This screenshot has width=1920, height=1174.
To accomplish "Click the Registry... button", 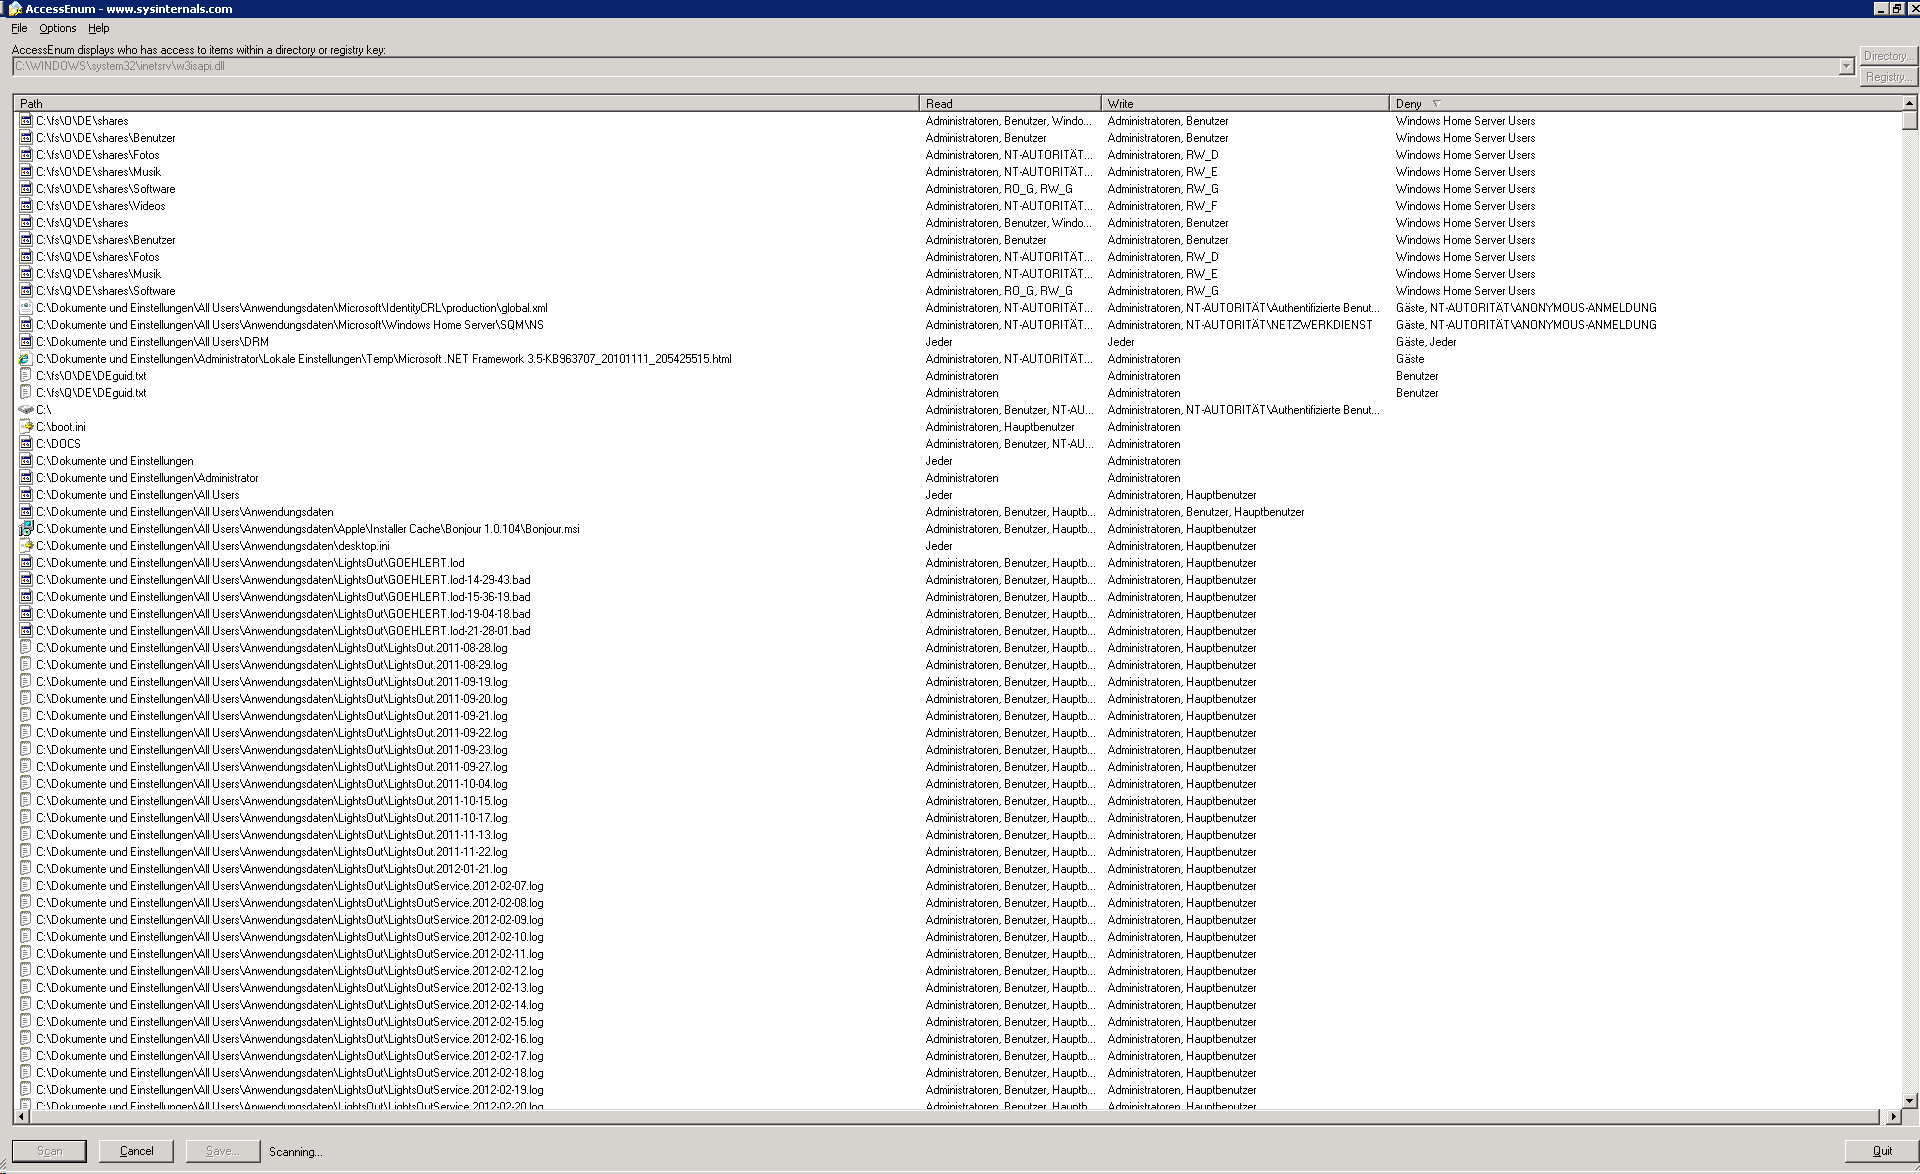I will click(1888, 77).
